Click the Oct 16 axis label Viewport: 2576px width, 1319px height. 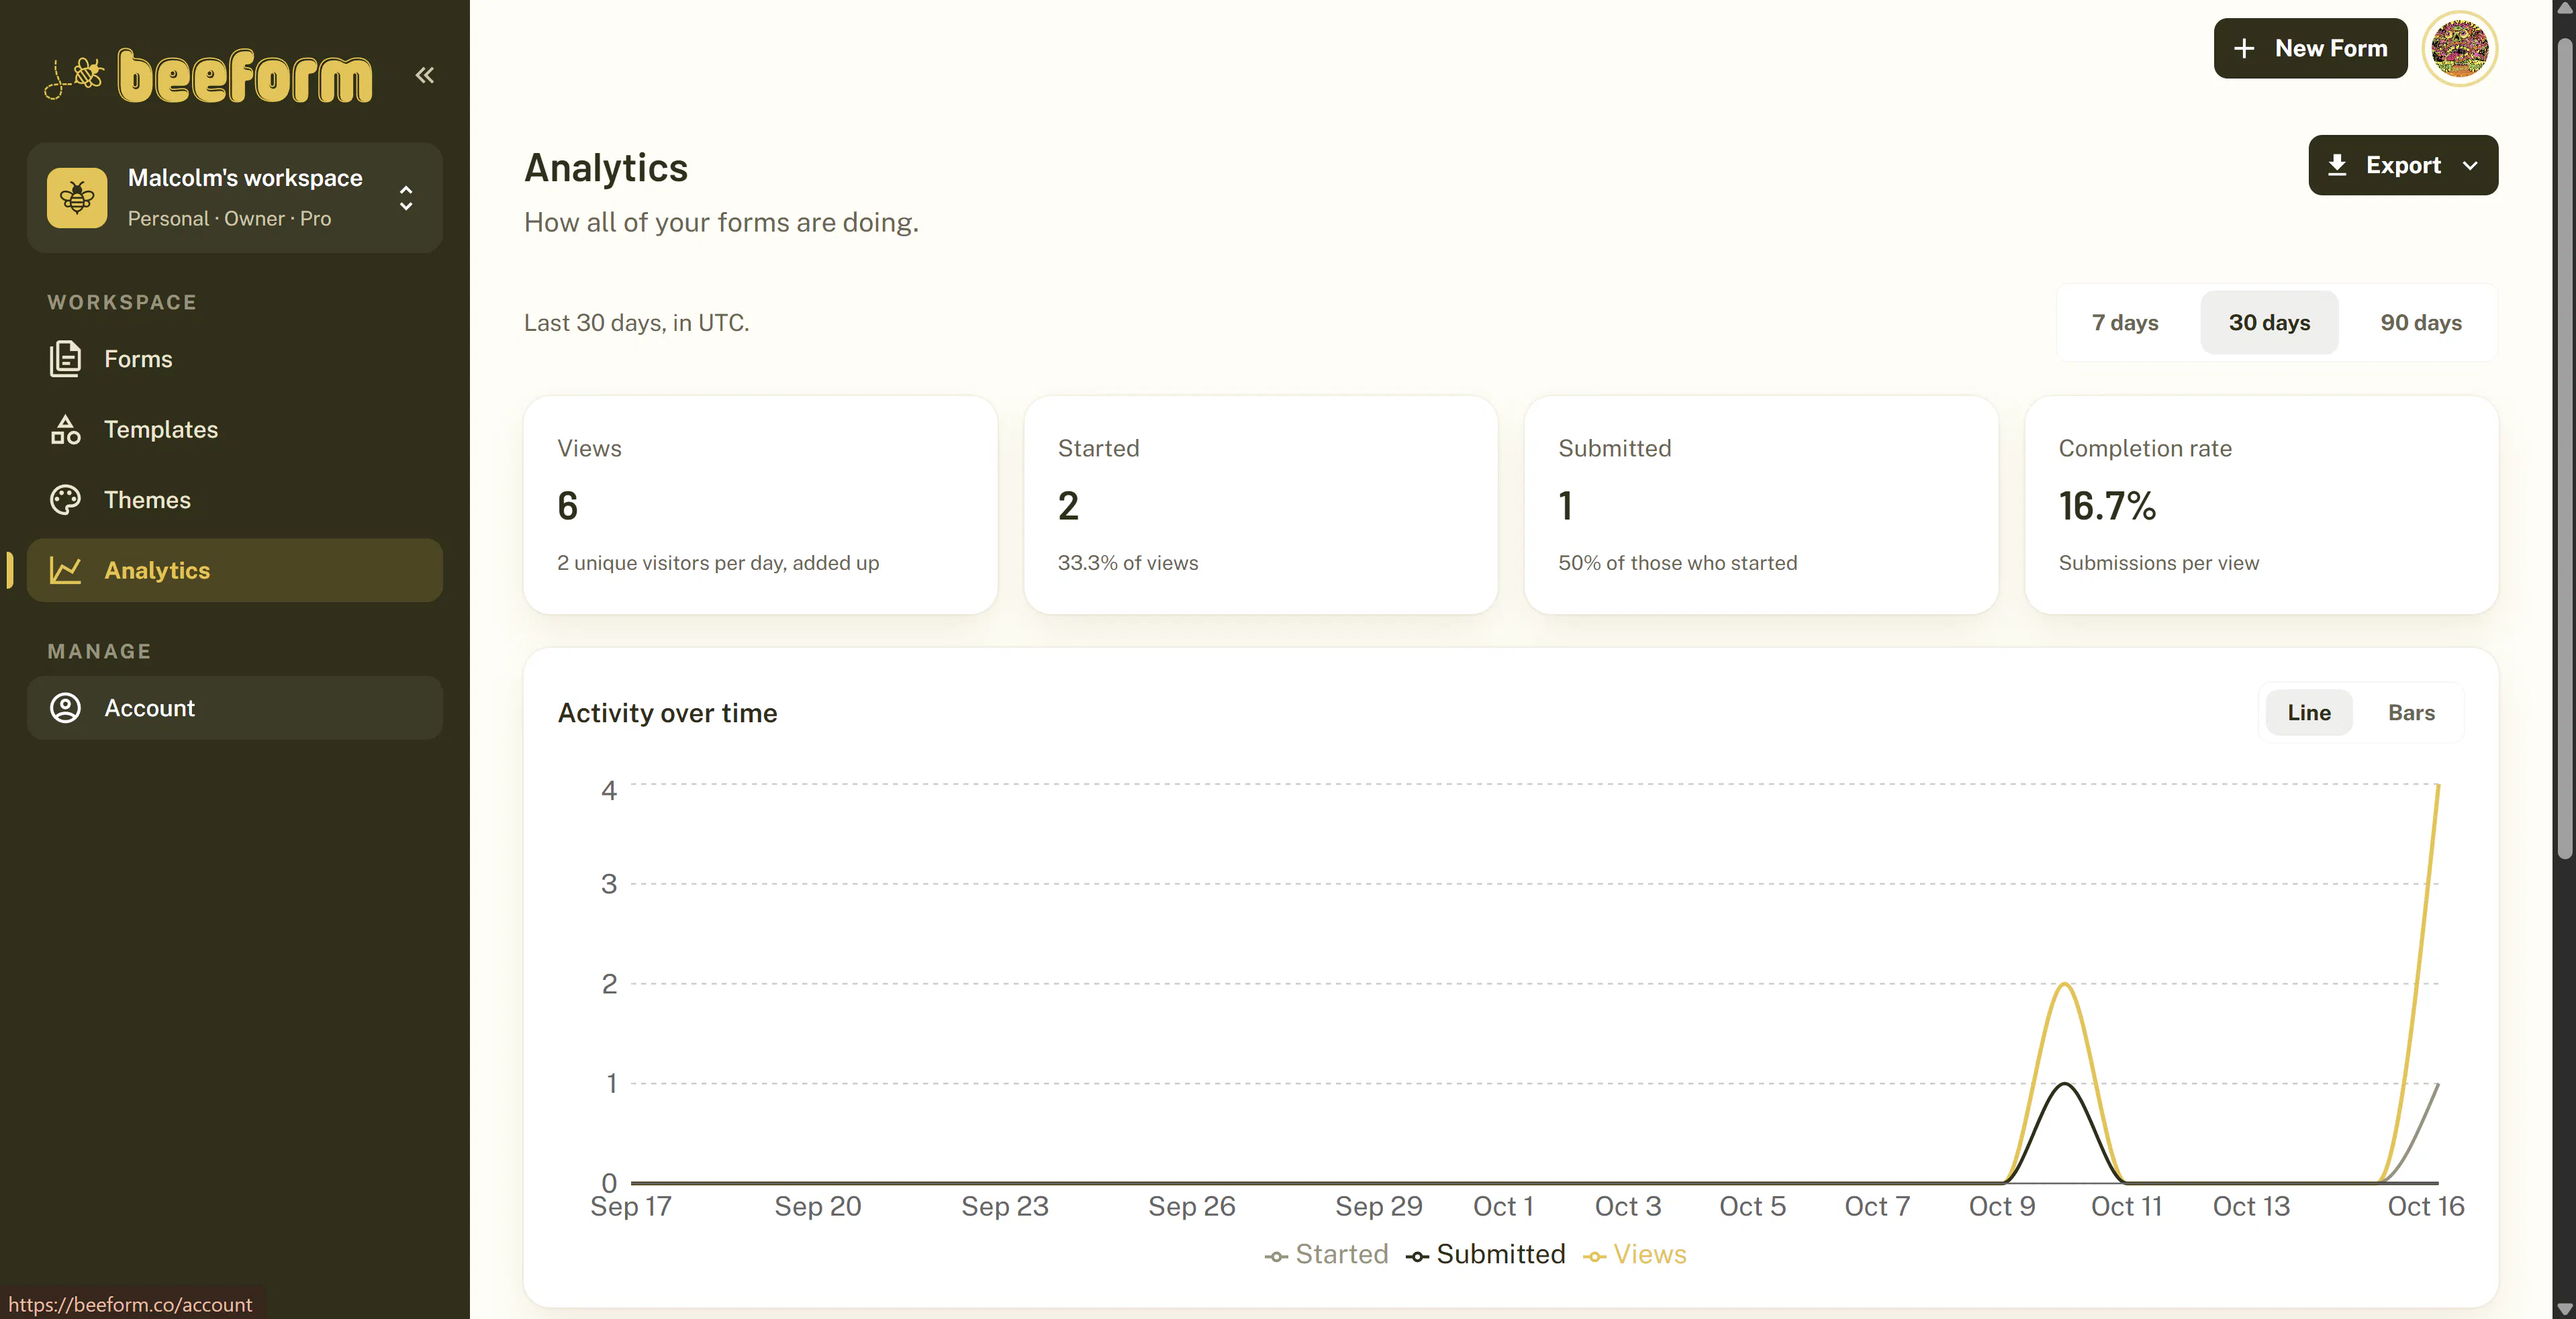2425,1206
